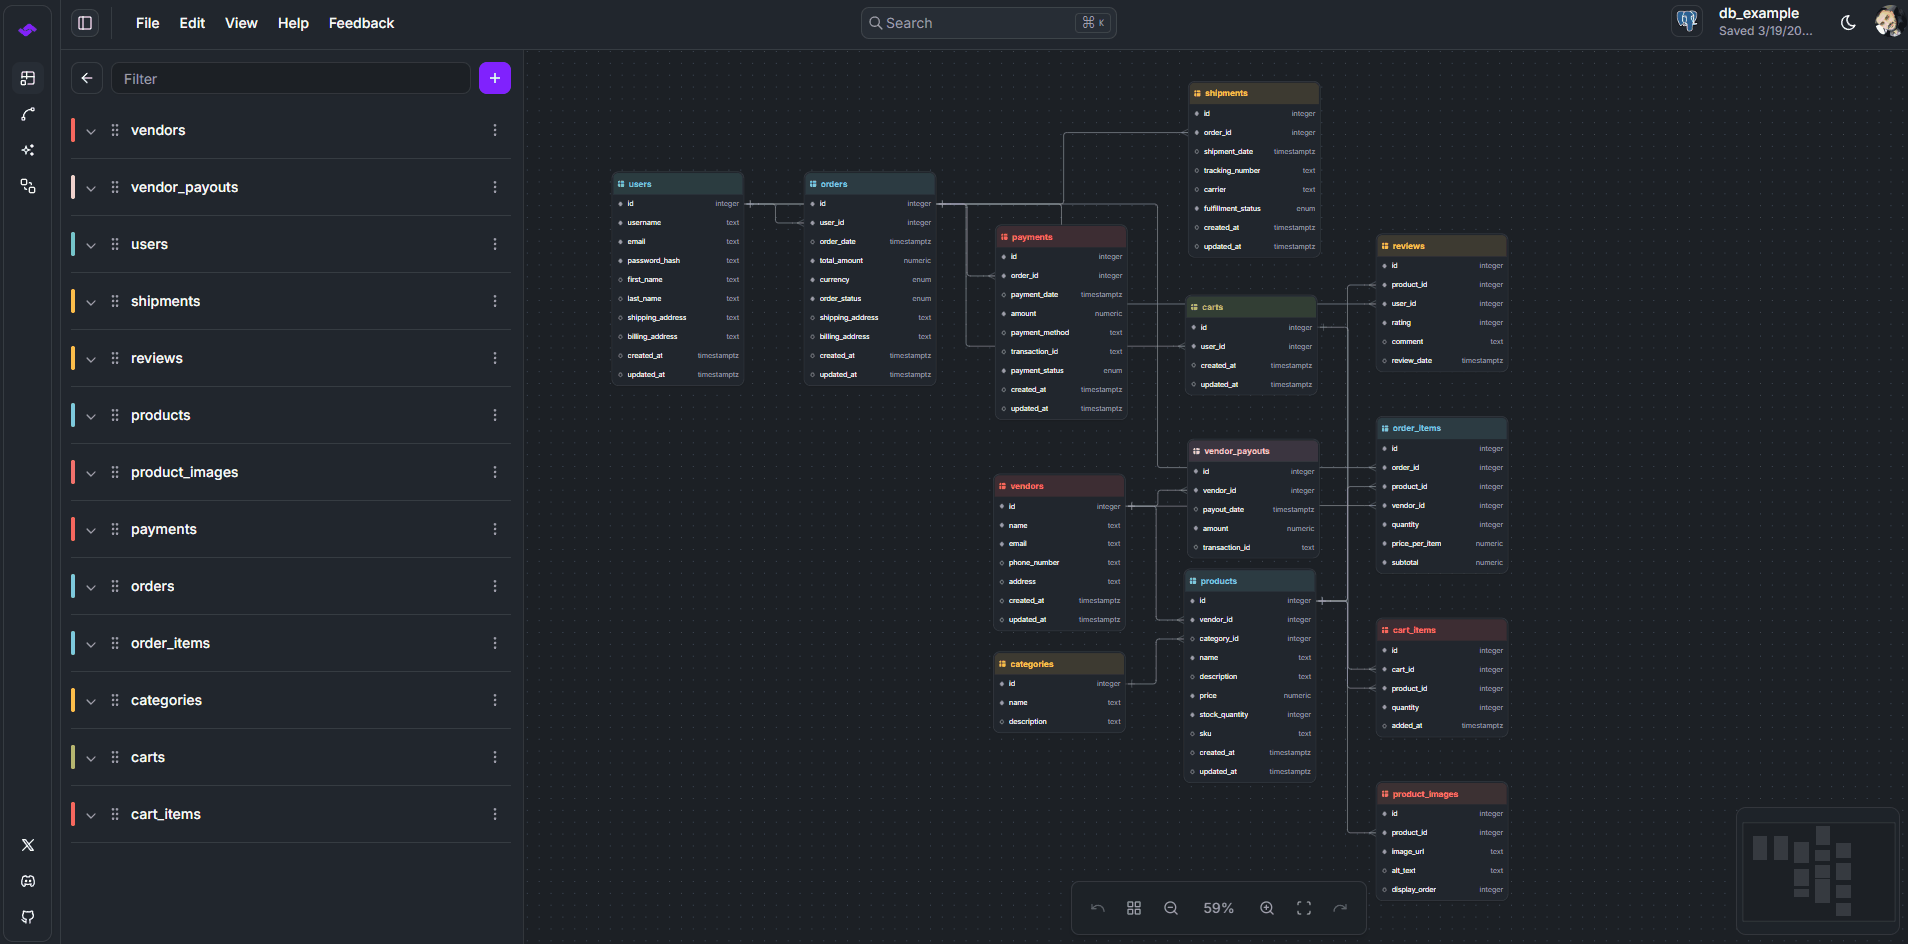The image size is (1908, 944).
Task: Click the undo arrow in bottom toolbar
Action: pos(1098,908)
